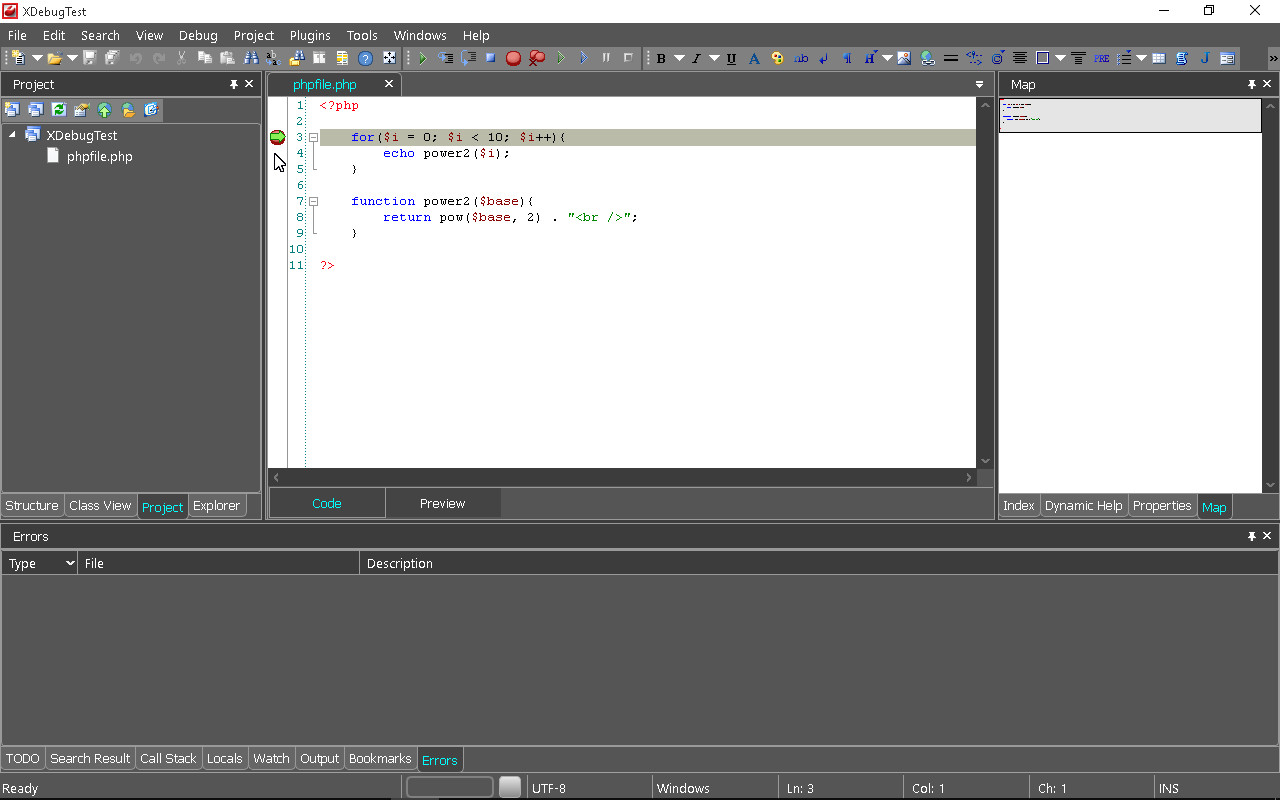Click the Full screen arrows icon
Image resolution: width=1280 pixels, height=800 pixels.
click(389, 58)
